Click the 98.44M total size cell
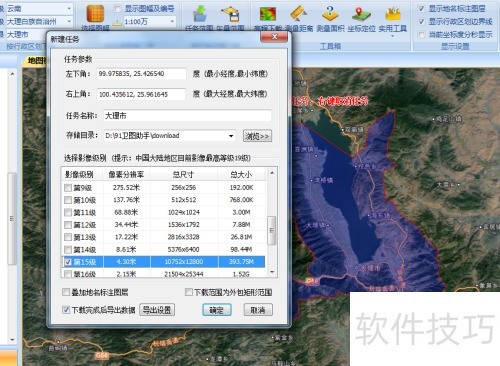This screenshot has width=500, height=366. click(242, 249)
